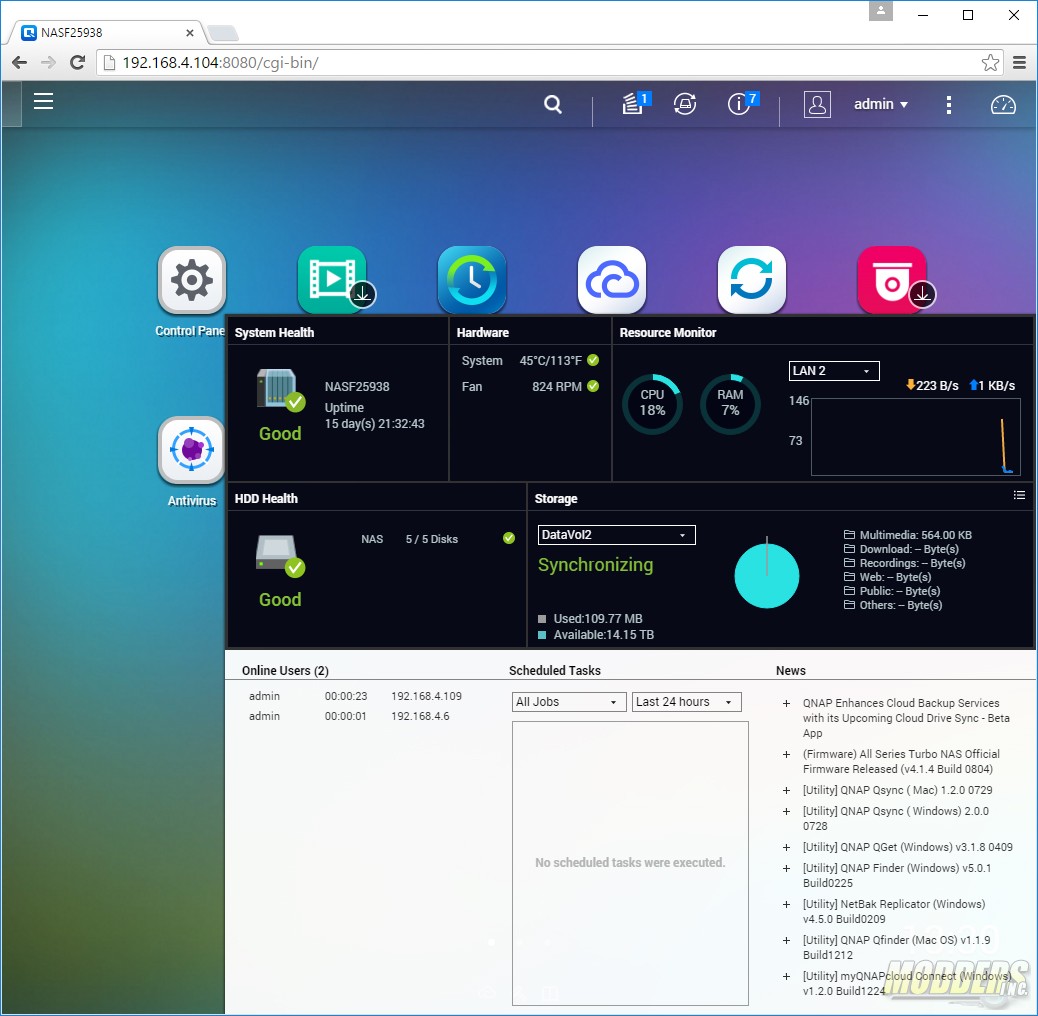Click the RAM 7% usage gauge
Screen dimensions: 1038x1016
730,404
